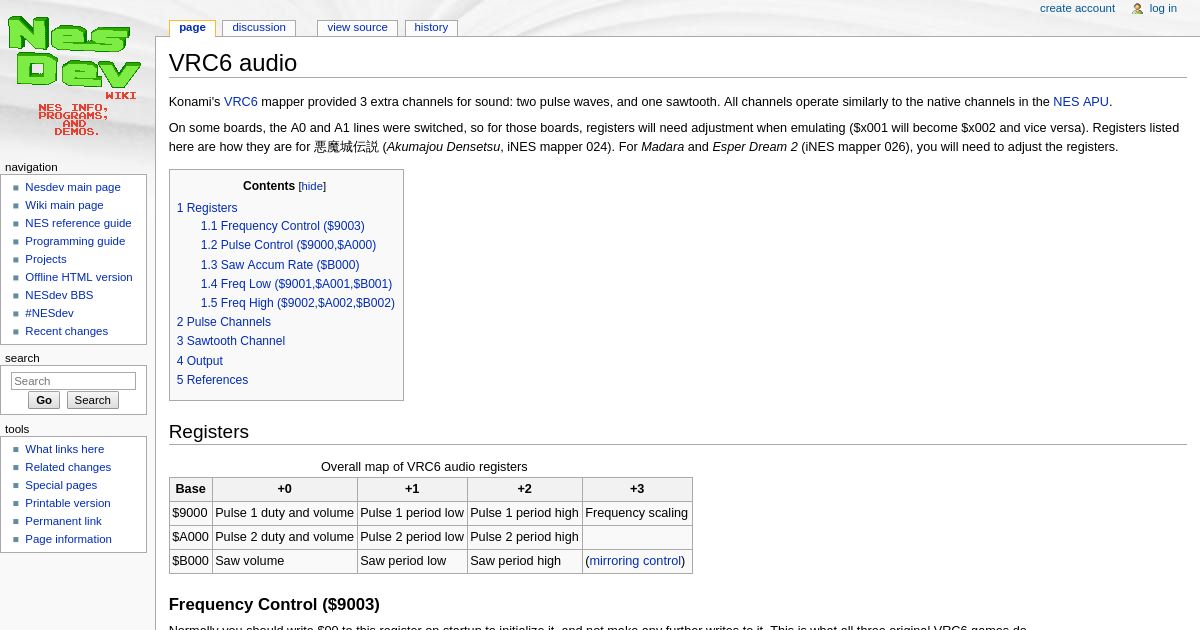The height and width of the screenshot is (630, 1200).
Task: Click the Registers section heading
Action: coord(208,432)
